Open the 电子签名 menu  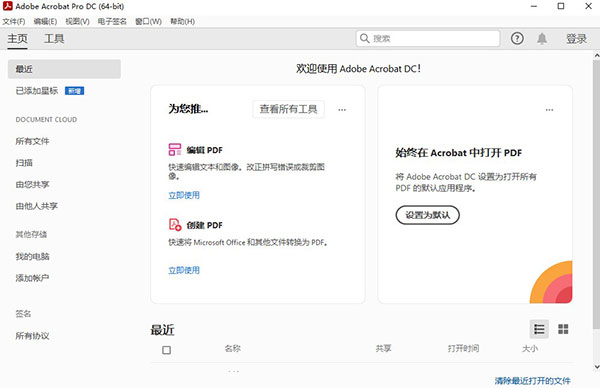click(112, 21)
